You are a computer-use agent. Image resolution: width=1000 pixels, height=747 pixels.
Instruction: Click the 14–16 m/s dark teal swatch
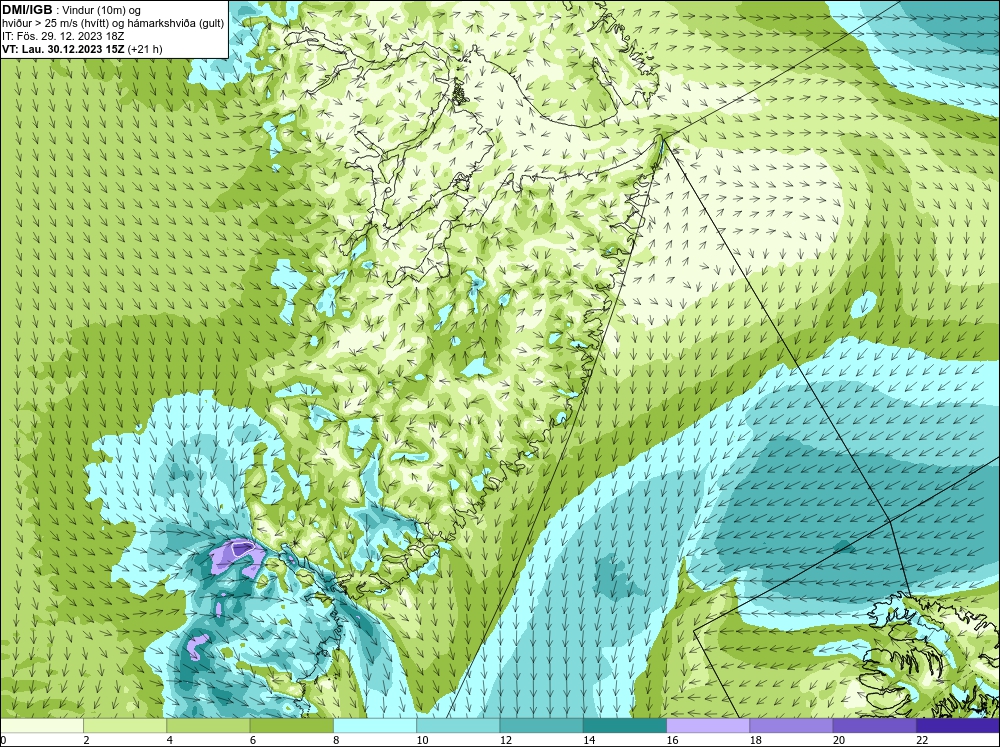click(x=625, y=726)
